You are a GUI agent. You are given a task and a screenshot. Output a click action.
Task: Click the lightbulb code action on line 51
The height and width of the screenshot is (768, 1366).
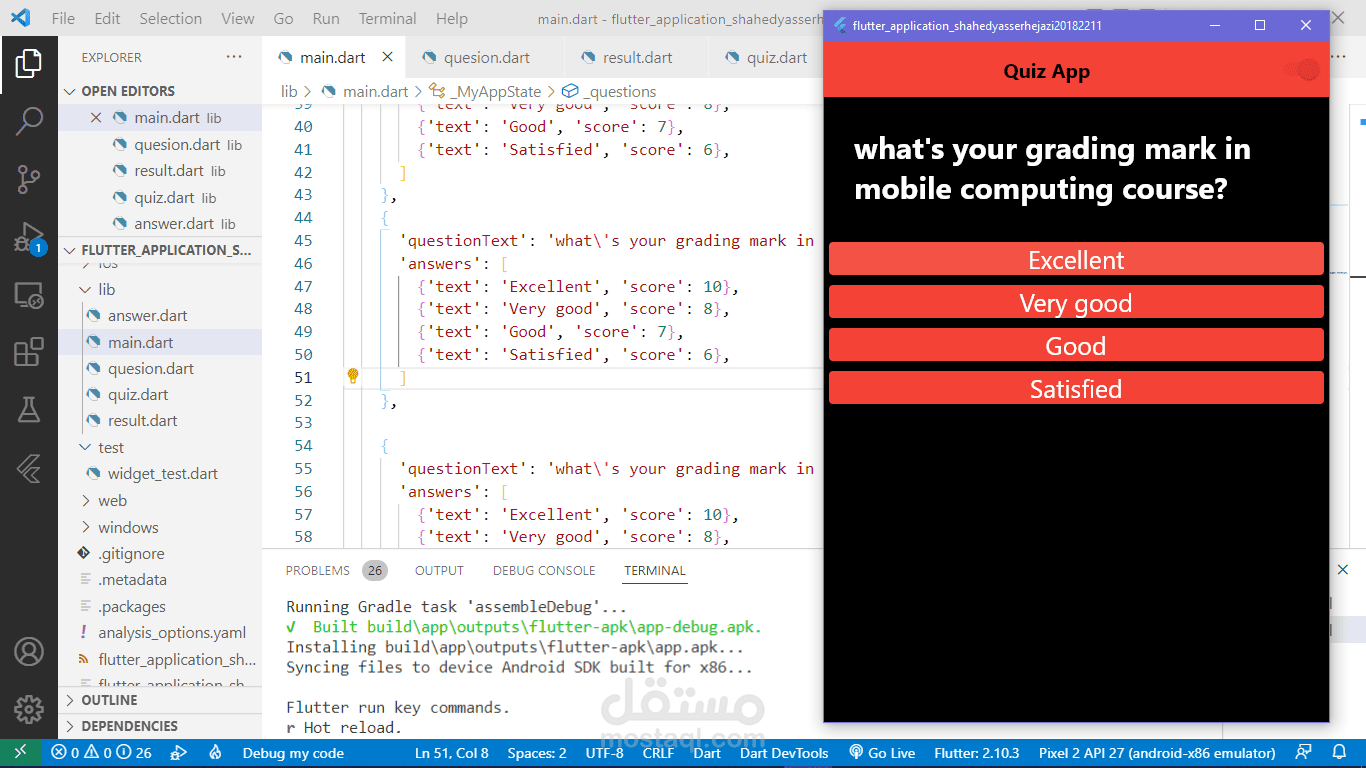point(353,376)
